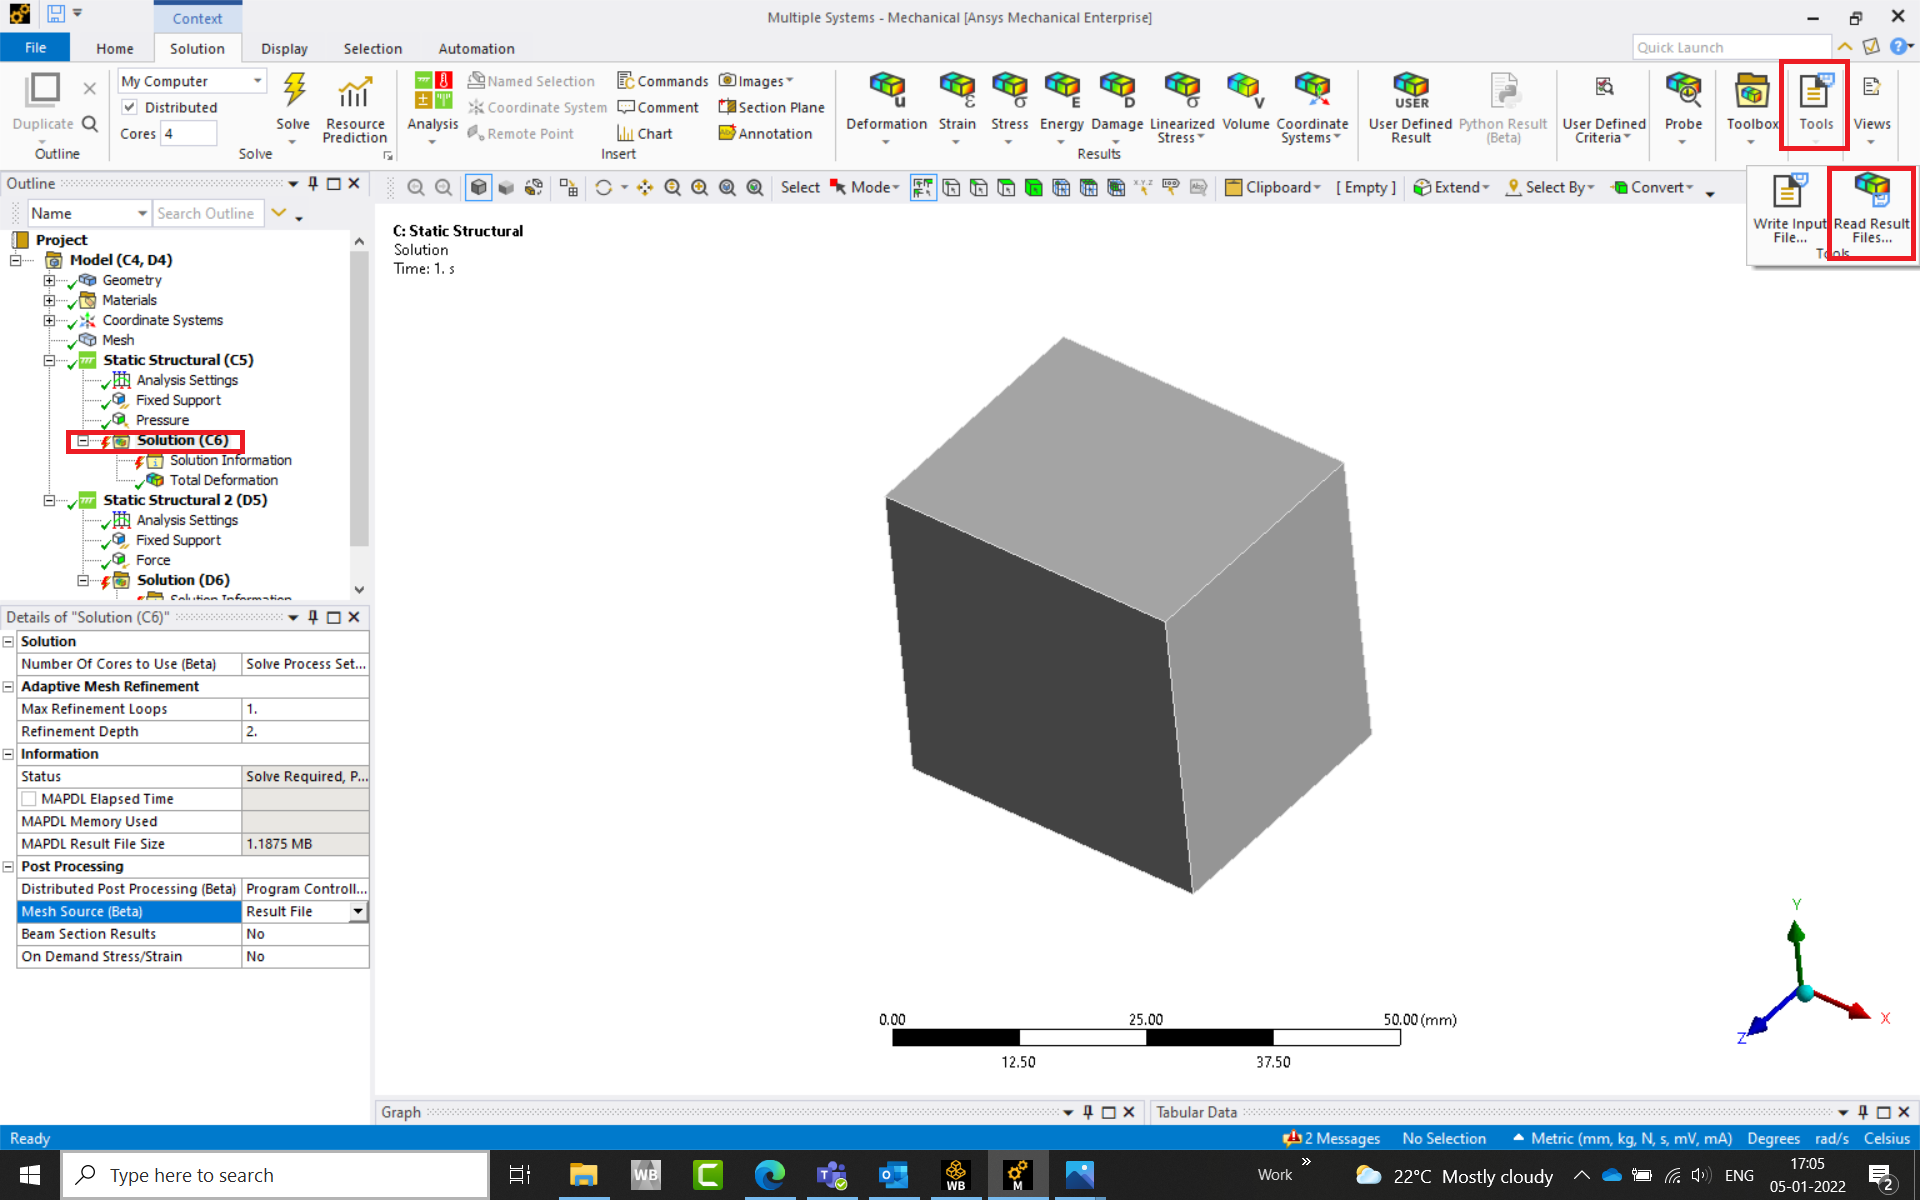Click the Extend button
Image resolution: width=1920 pixels, height=1200 pixels.
tap(1451, 187)
